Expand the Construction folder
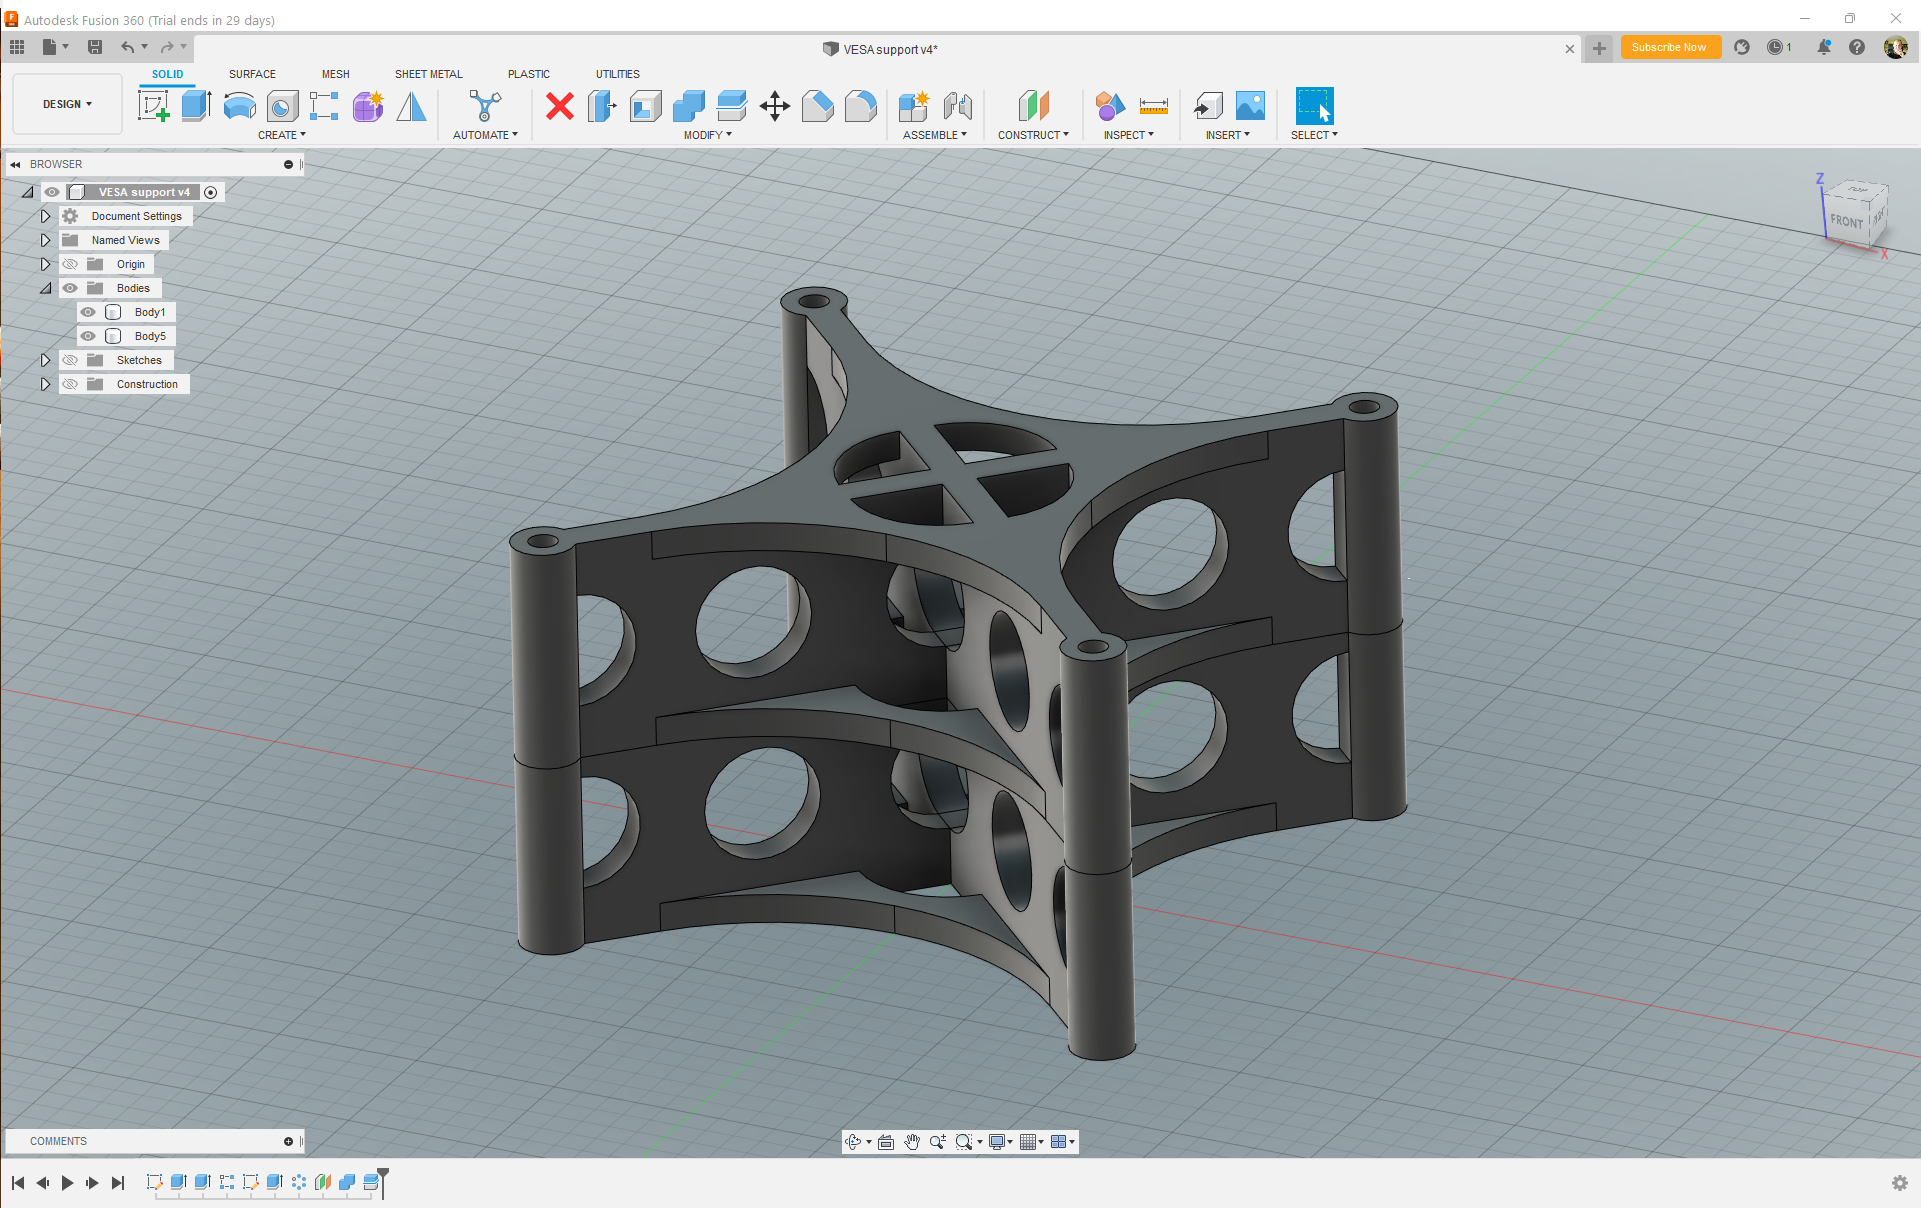This screenshot has height=1209, width=1921. point(43,383)
